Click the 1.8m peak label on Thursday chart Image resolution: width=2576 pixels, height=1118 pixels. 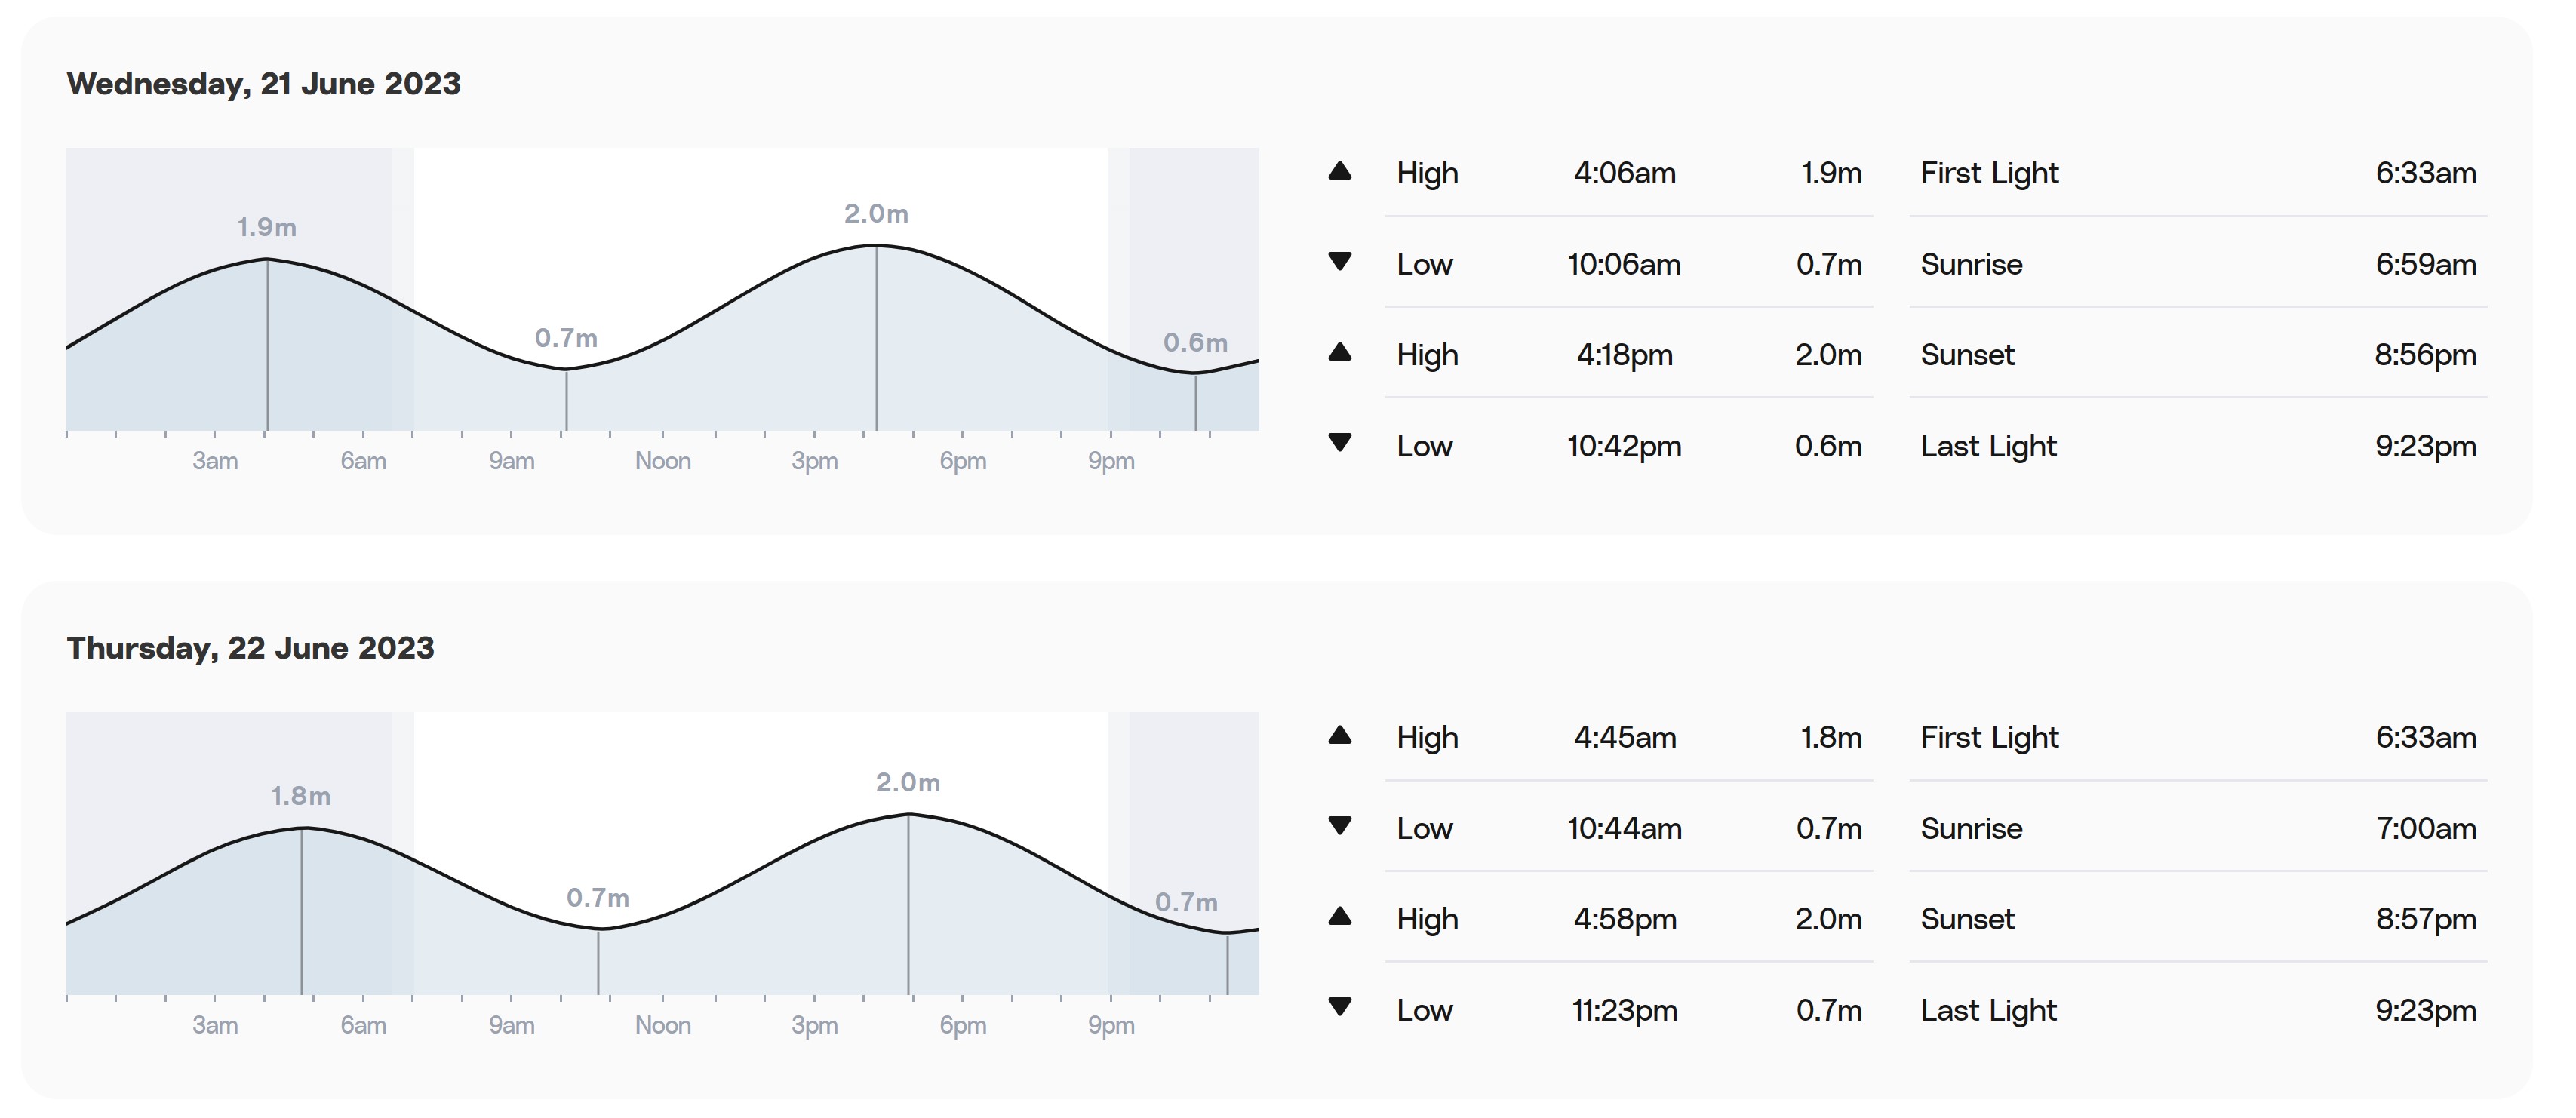(x=301, y=796)
